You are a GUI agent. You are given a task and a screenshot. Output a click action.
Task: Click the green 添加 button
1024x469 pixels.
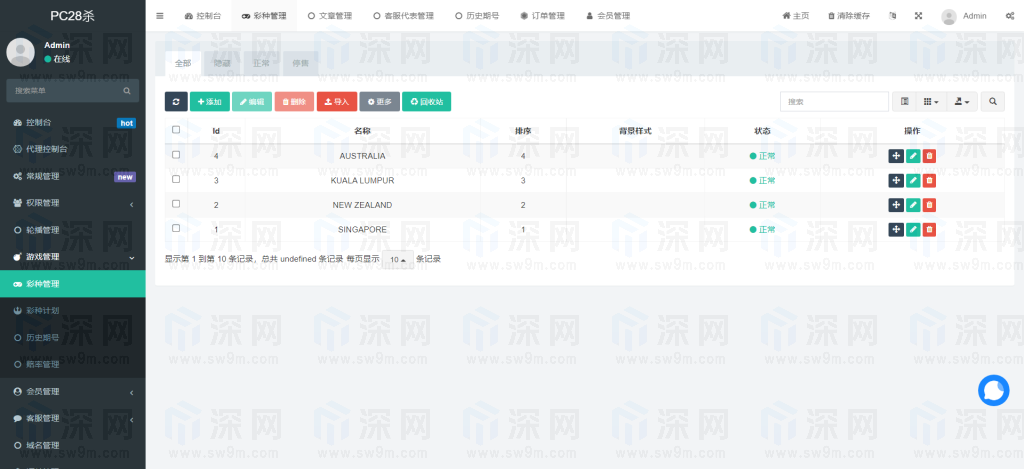pos(209,102)
